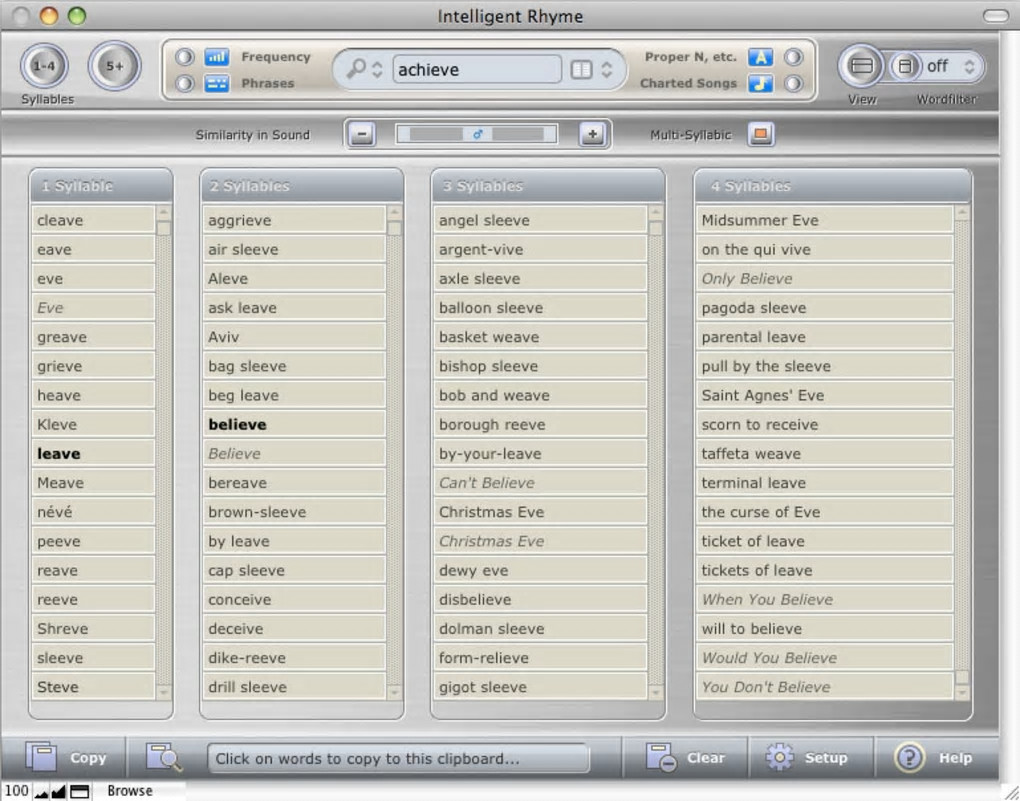Select the phrase "angel sleeve"

(x=540, y=220)
